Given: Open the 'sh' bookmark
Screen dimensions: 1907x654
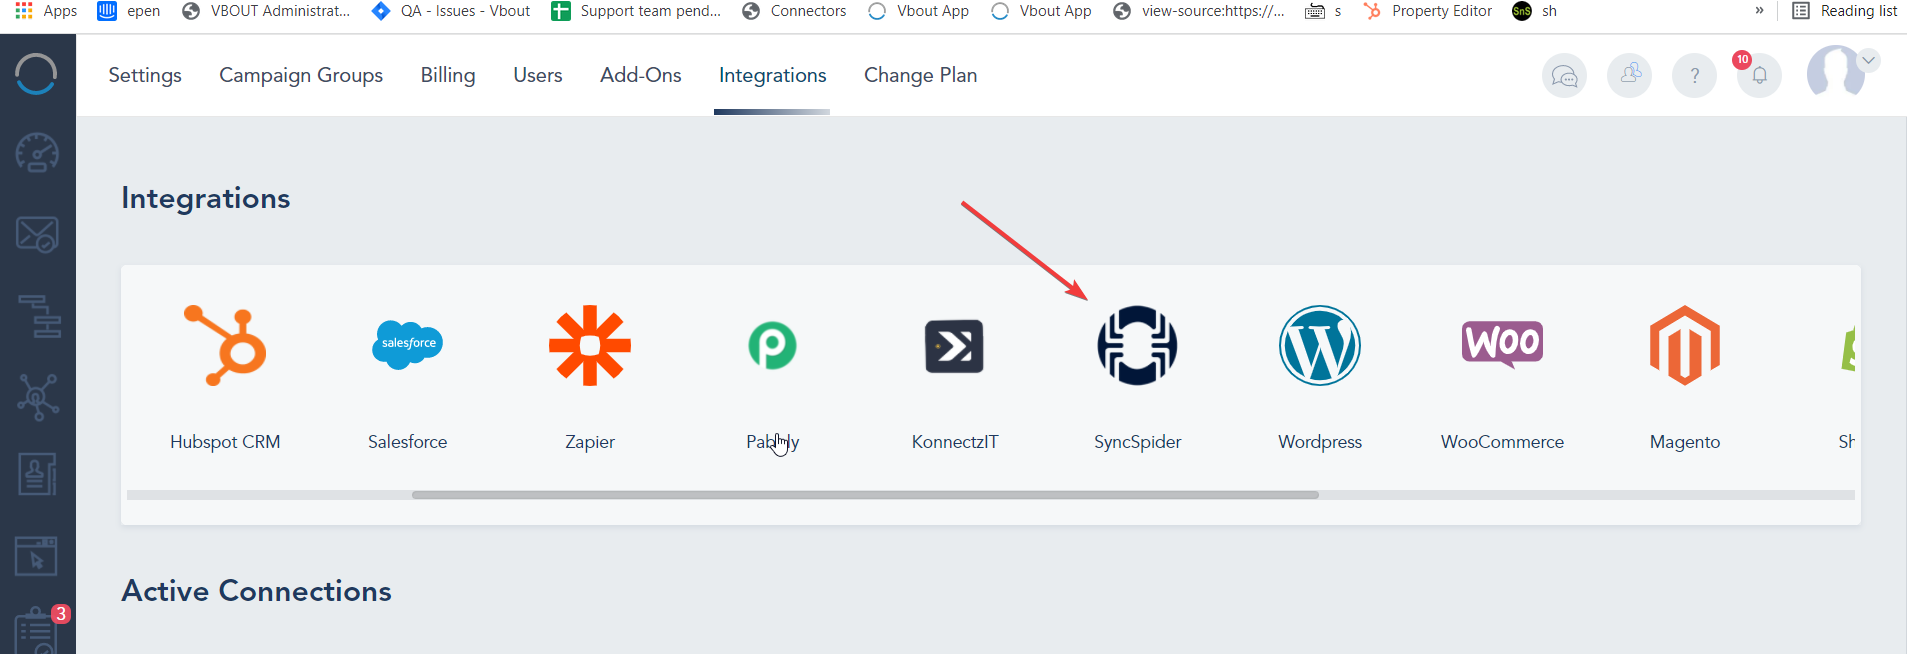Looking at the screenshot, I should coord(1535,11).
